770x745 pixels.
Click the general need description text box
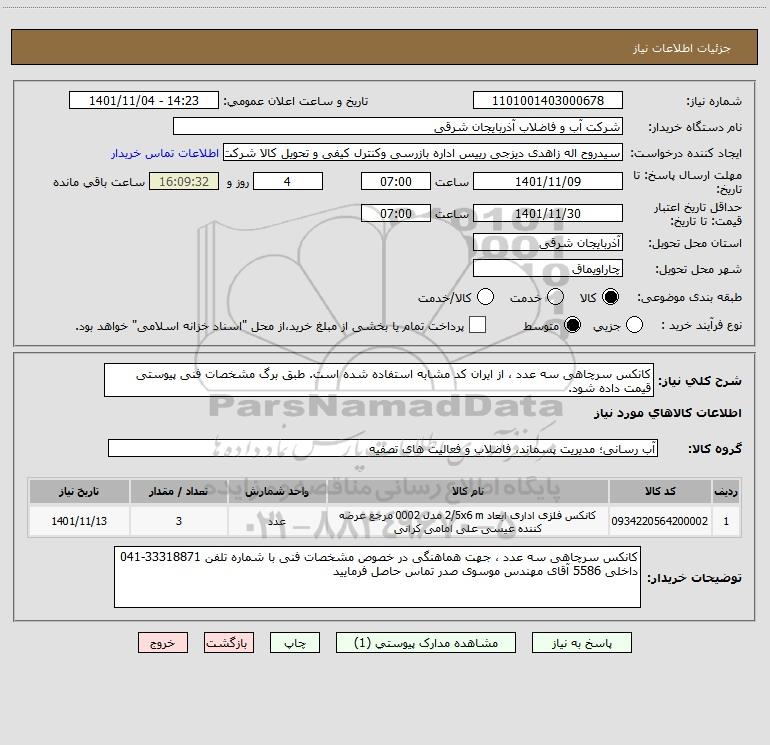point(379,380)
